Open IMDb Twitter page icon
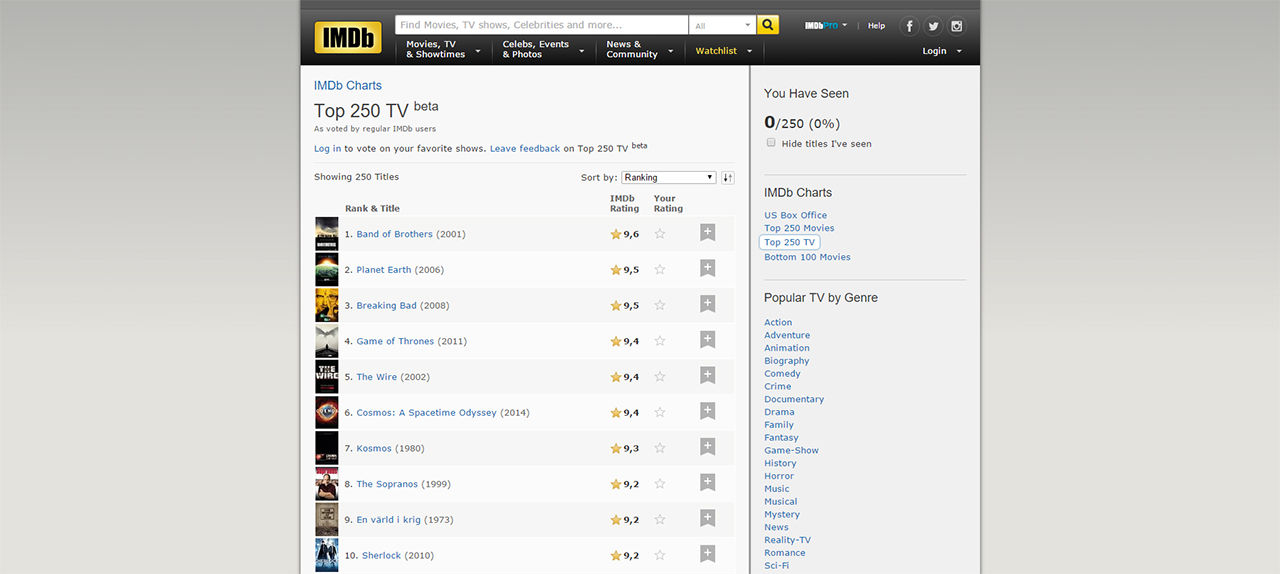 [933, 27]
